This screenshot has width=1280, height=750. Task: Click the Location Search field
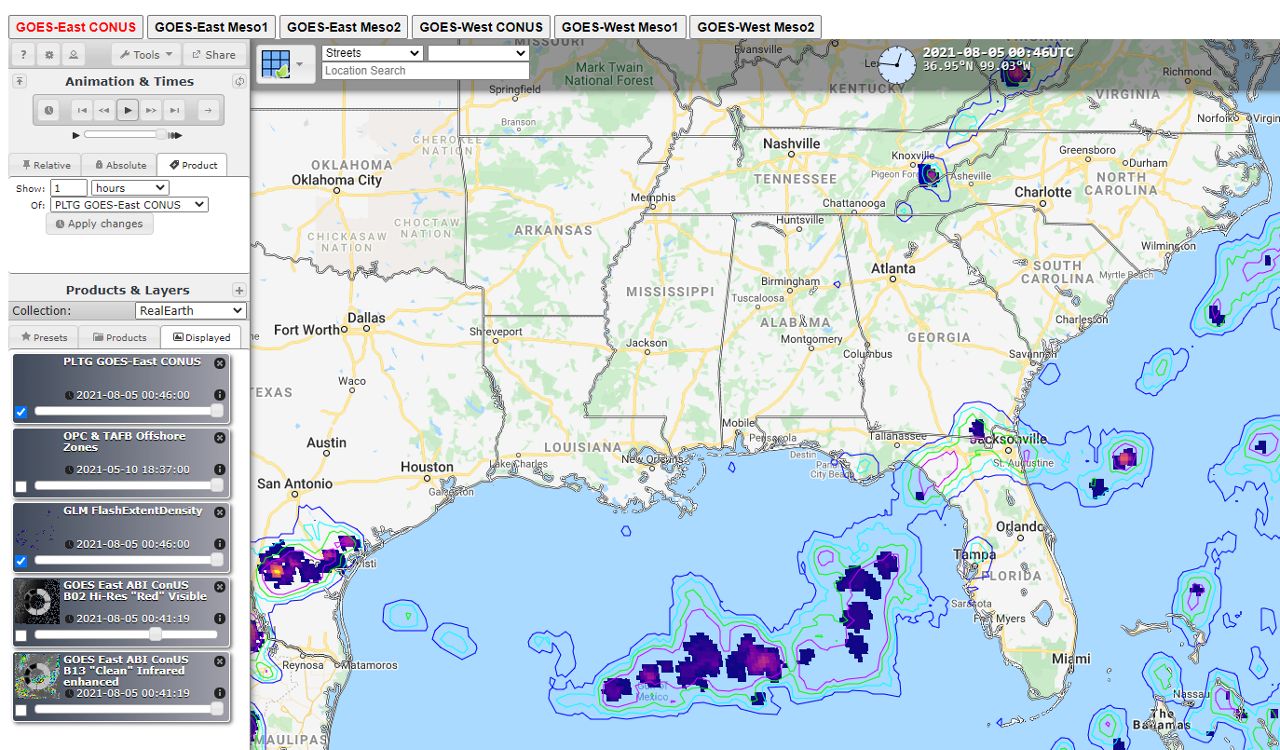click(x=425, y=71)
